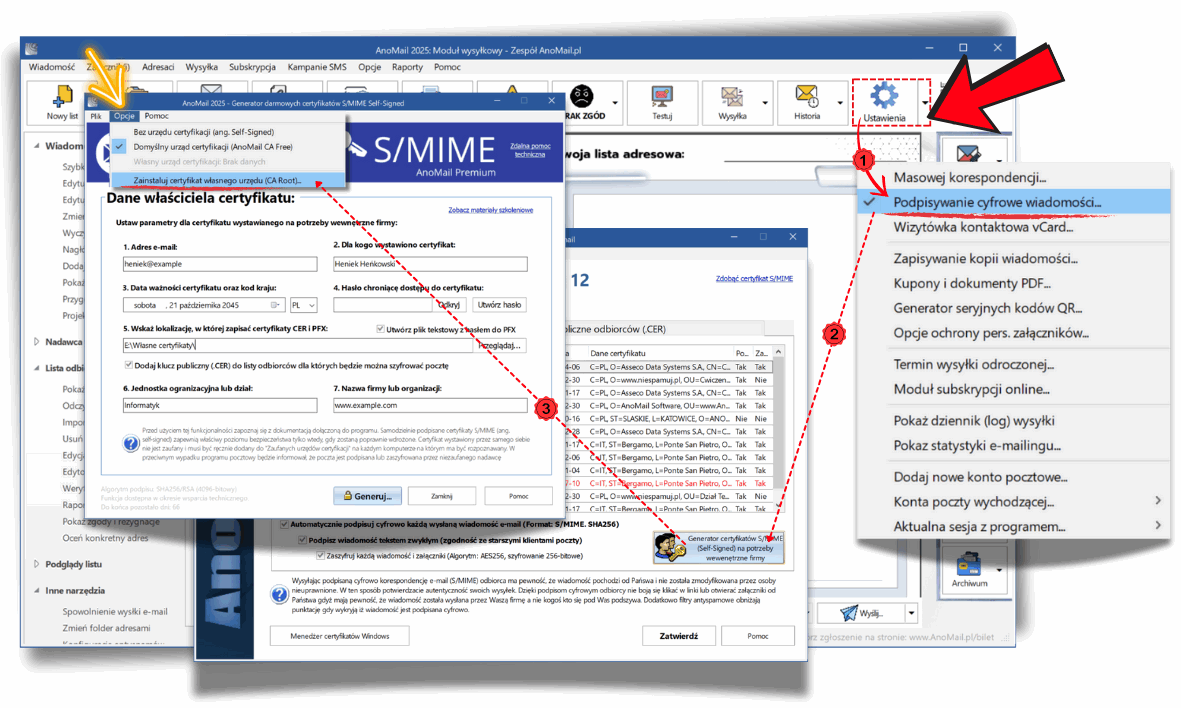Click scroll-up arrow of certificate list
Image resolution: width=1181 pixels, height=708 pixels.
pyautogui.click(x=778, y=352)
